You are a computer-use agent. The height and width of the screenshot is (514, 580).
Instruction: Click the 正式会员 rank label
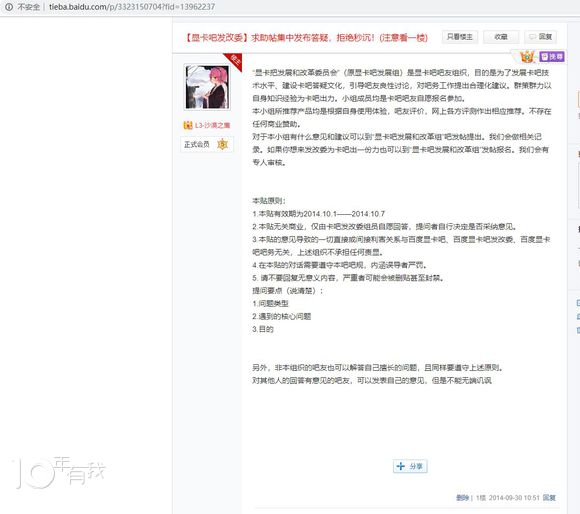click(x=197, y=145)
